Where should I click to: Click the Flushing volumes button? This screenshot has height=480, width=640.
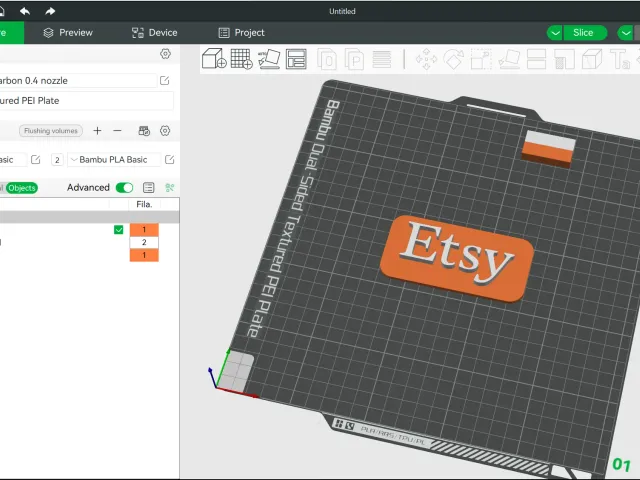(x=51, y=131)
